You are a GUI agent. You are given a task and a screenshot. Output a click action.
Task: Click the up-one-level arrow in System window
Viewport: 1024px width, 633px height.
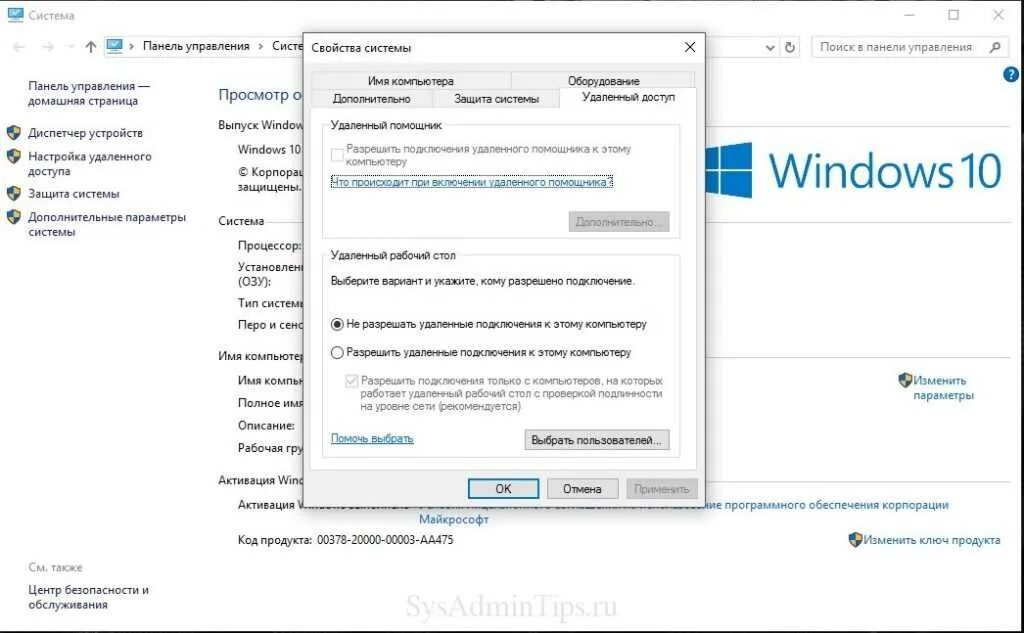[x=91, y=46]
